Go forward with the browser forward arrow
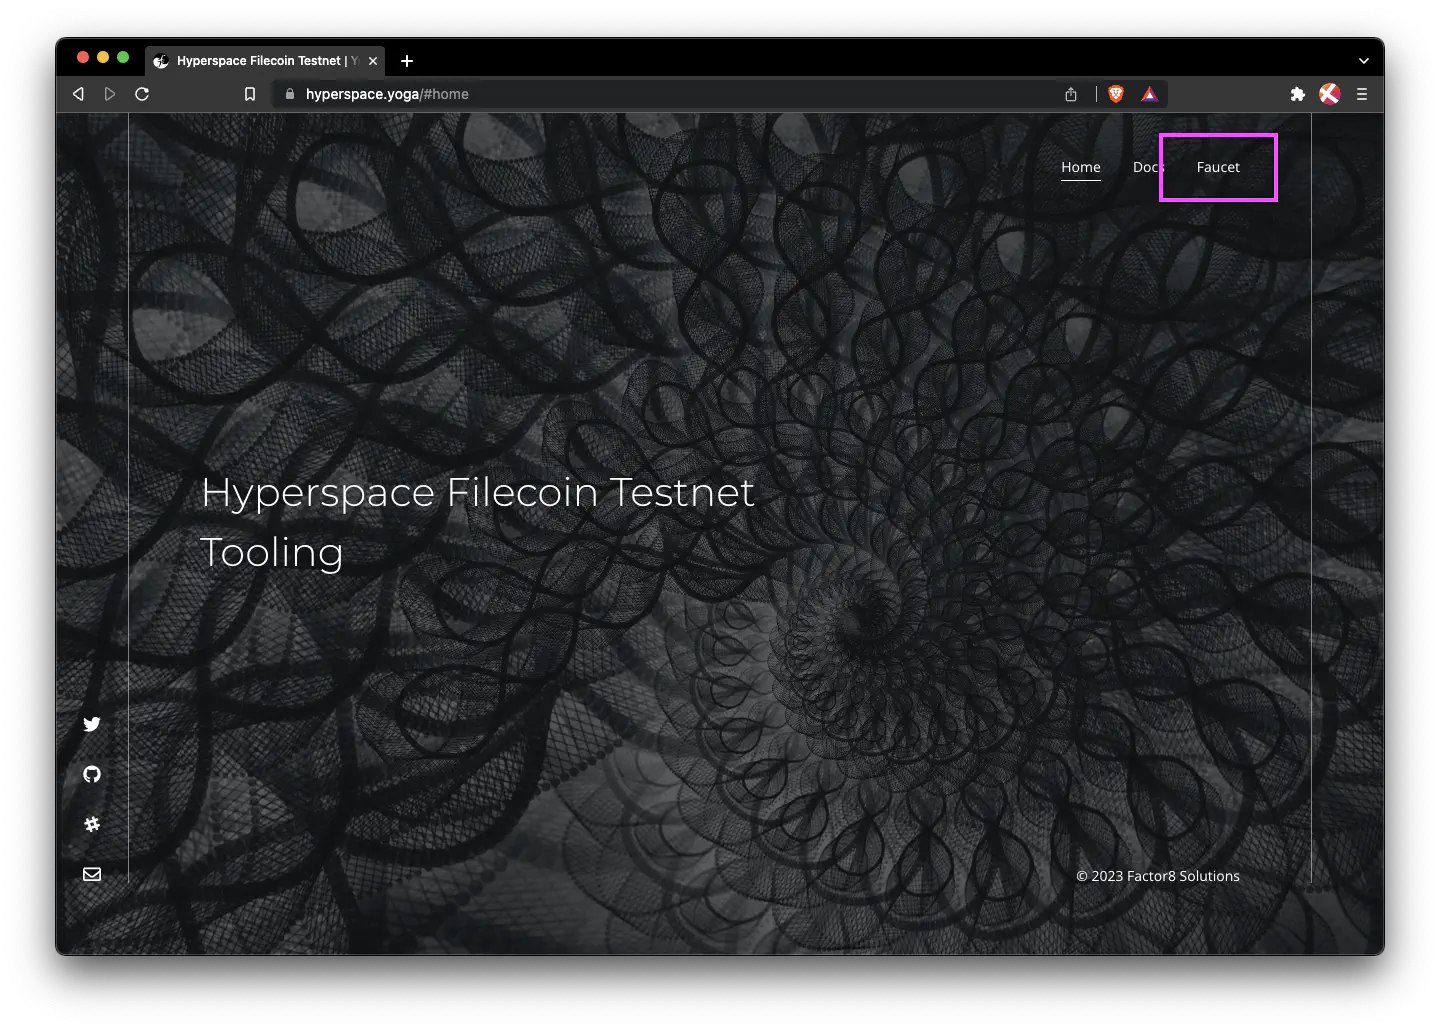Viewport: 1440px width, 1029px height. click(110, 94)
